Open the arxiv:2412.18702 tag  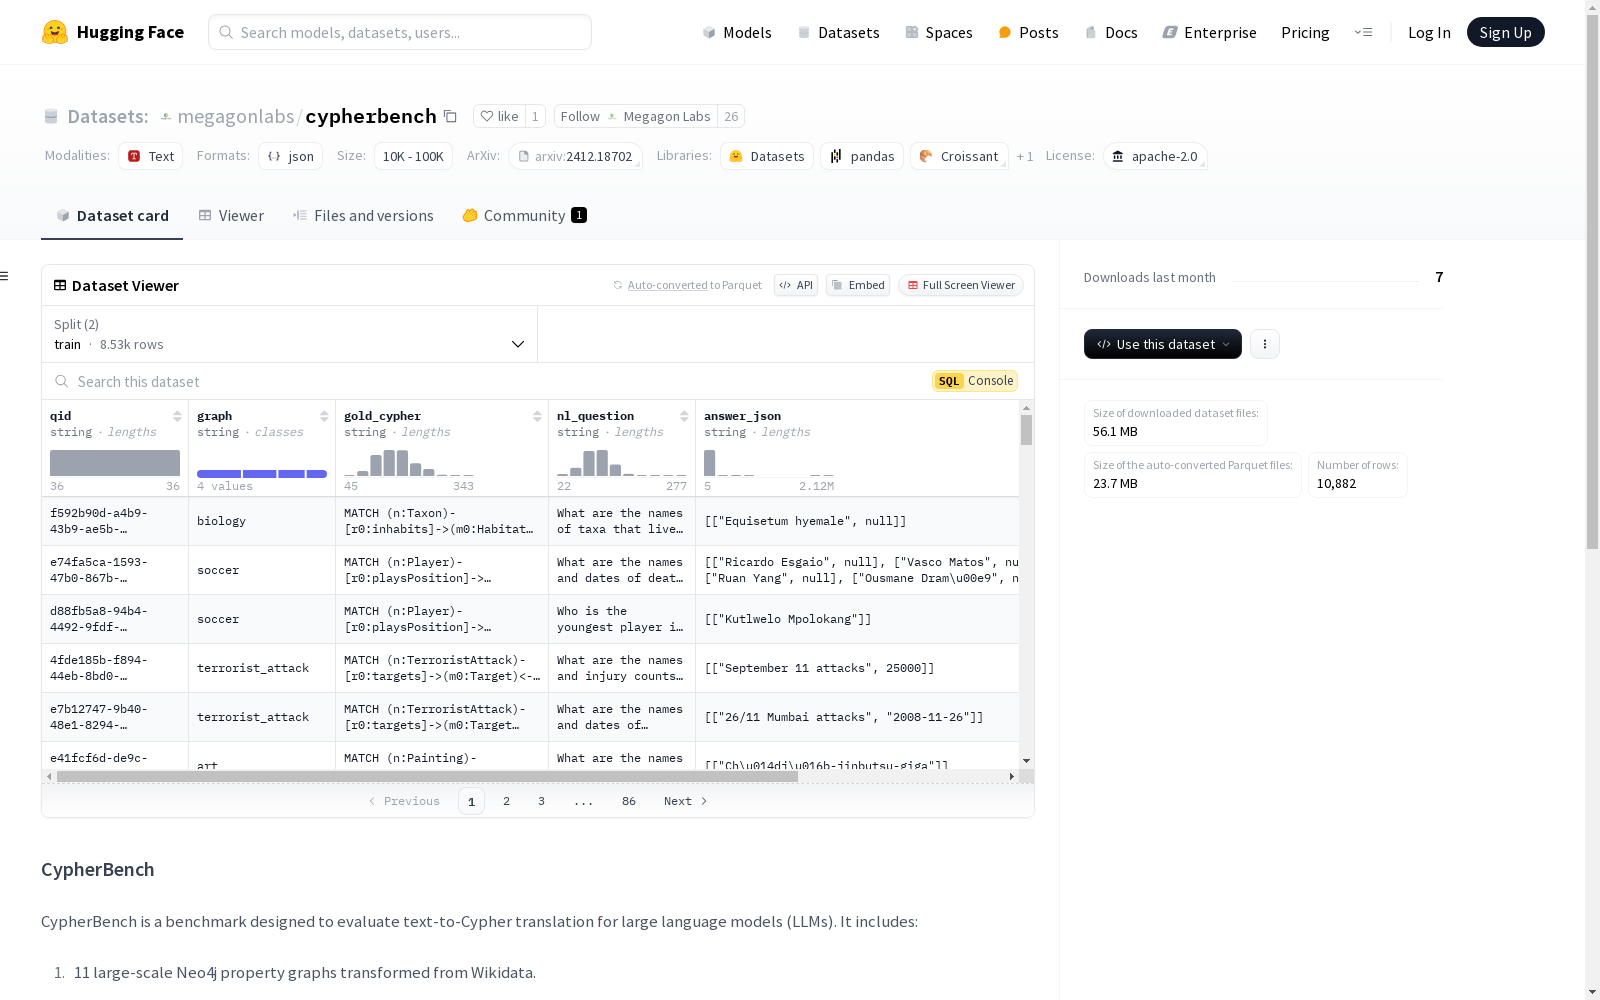click(575, 156)
